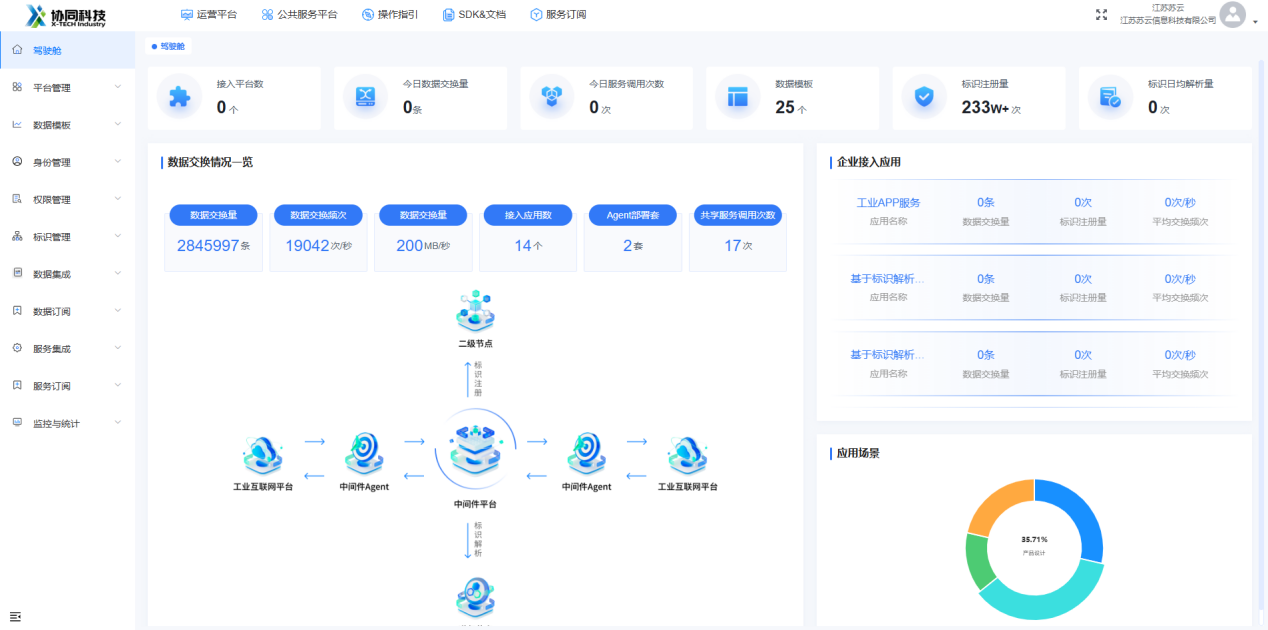This screenshot has height=630, width=1268.
Task: Open the SDK&文档 top menu
Action: (x=475, y=15)
